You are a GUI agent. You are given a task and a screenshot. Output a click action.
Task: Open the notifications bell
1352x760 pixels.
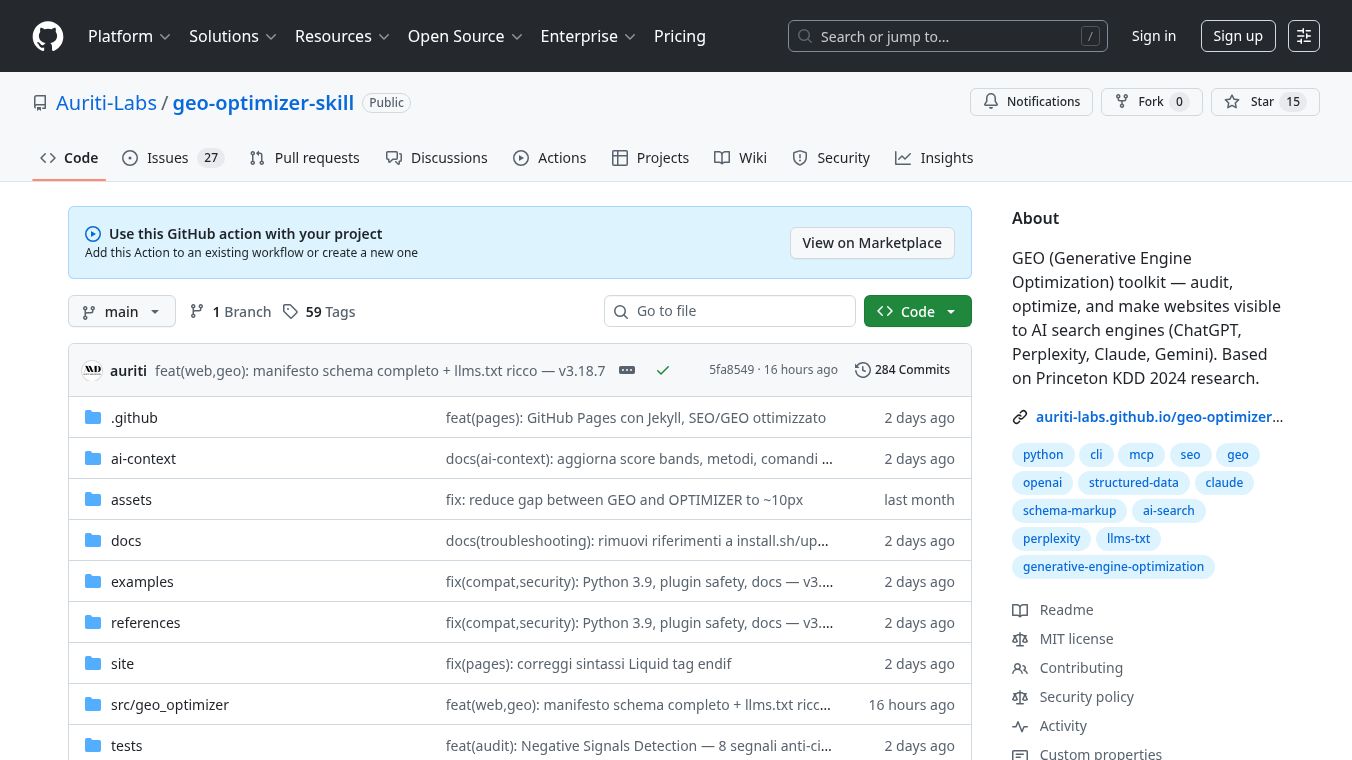991,101
